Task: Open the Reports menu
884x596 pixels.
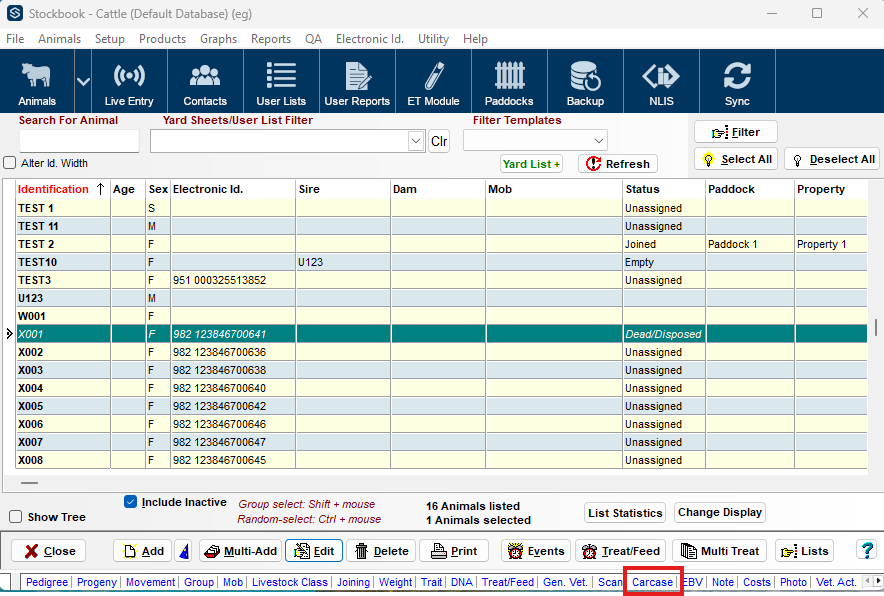Action: (x=270, y=39)
